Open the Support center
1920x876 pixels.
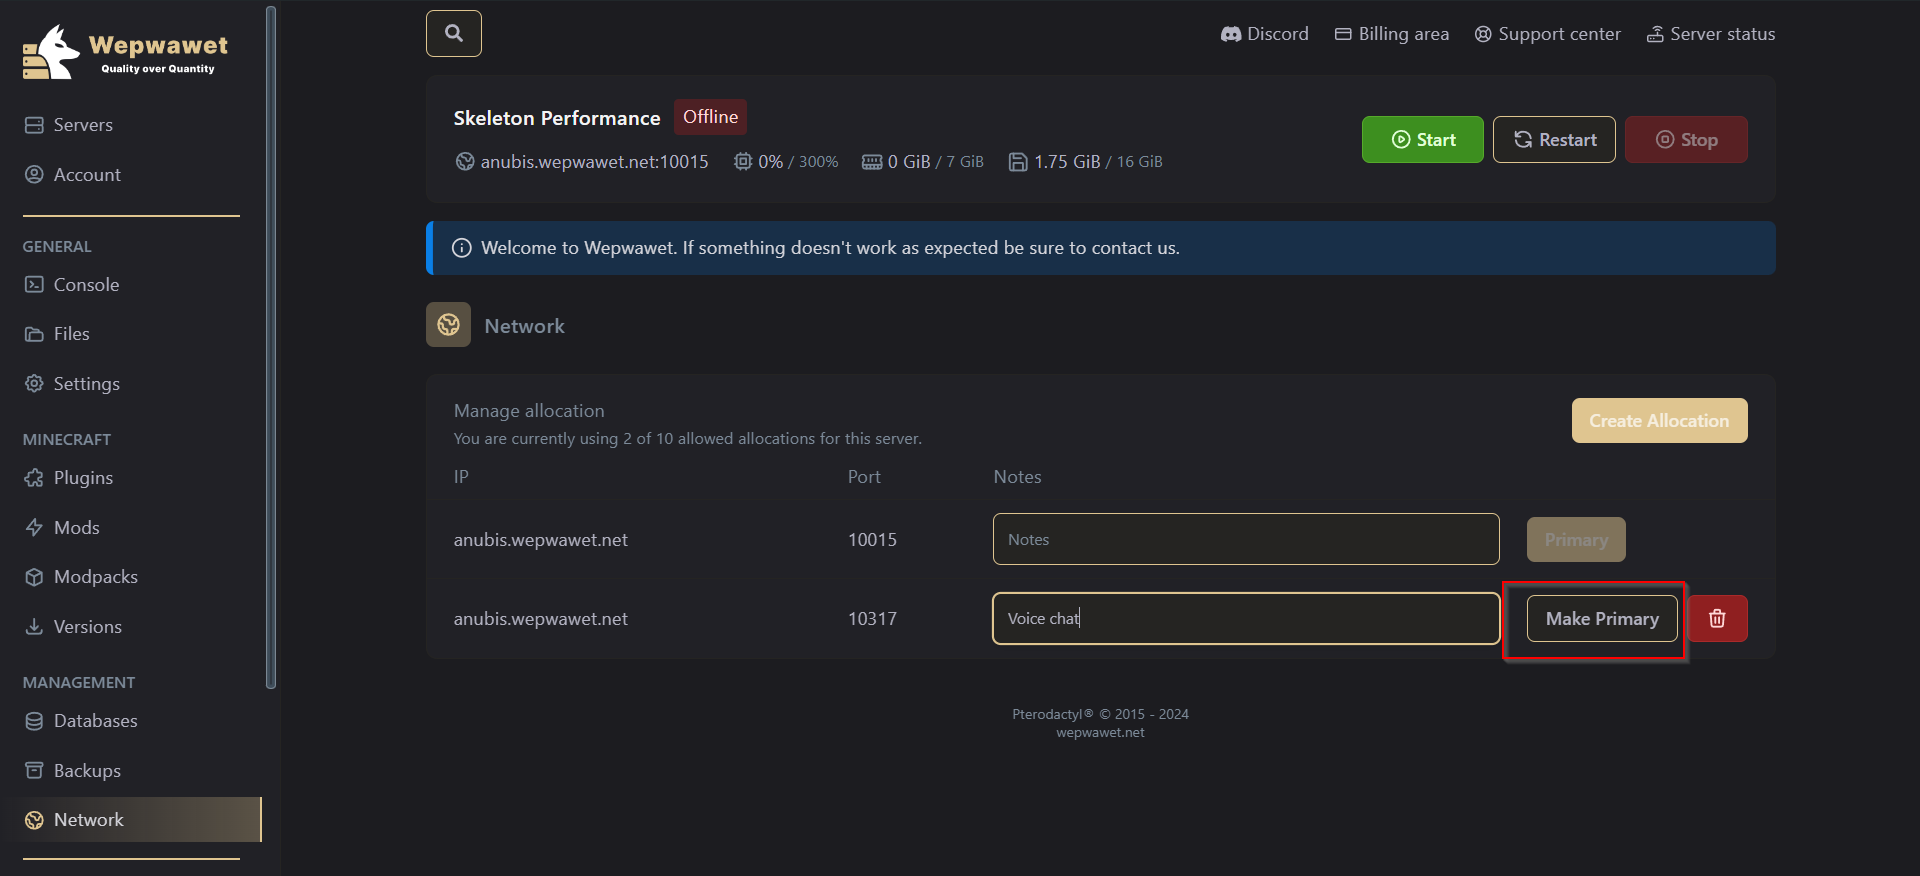[1547, 34]
